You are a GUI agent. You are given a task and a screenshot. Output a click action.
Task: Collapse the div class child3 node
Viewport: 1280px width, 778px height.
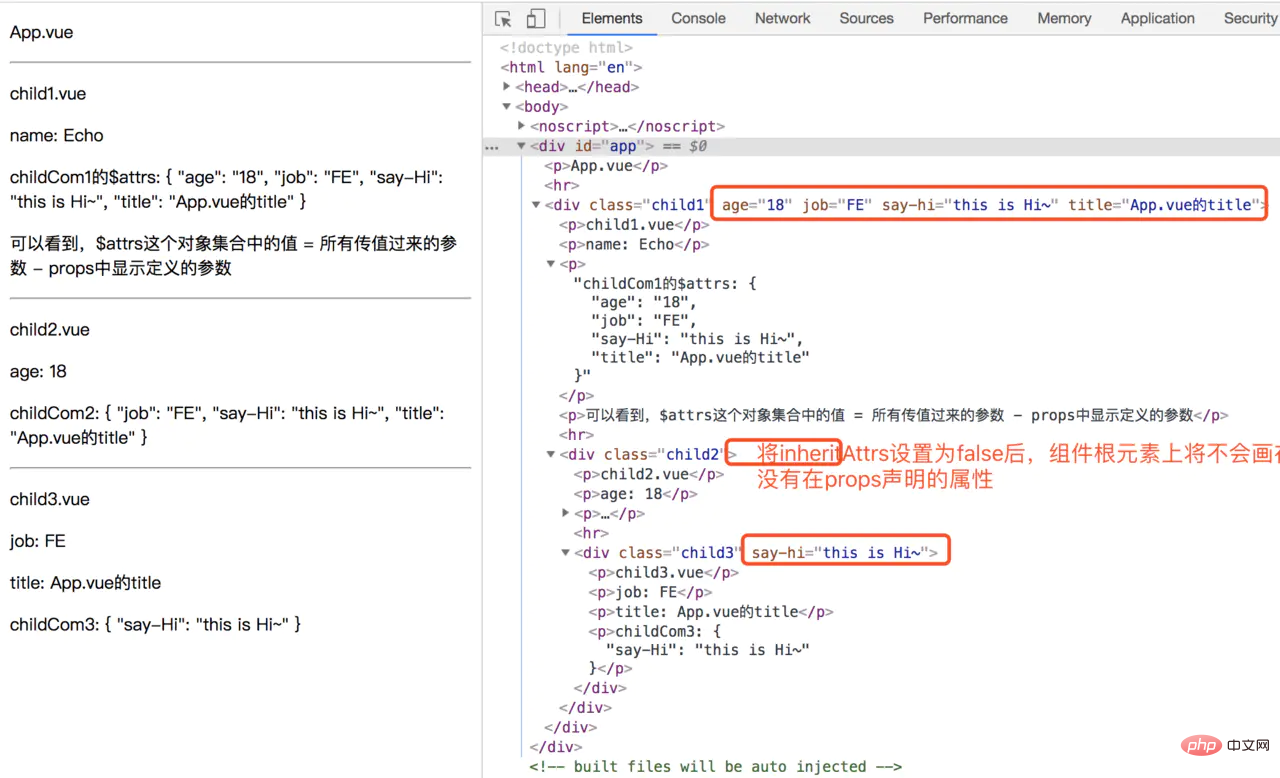click(x=566, y=553)
